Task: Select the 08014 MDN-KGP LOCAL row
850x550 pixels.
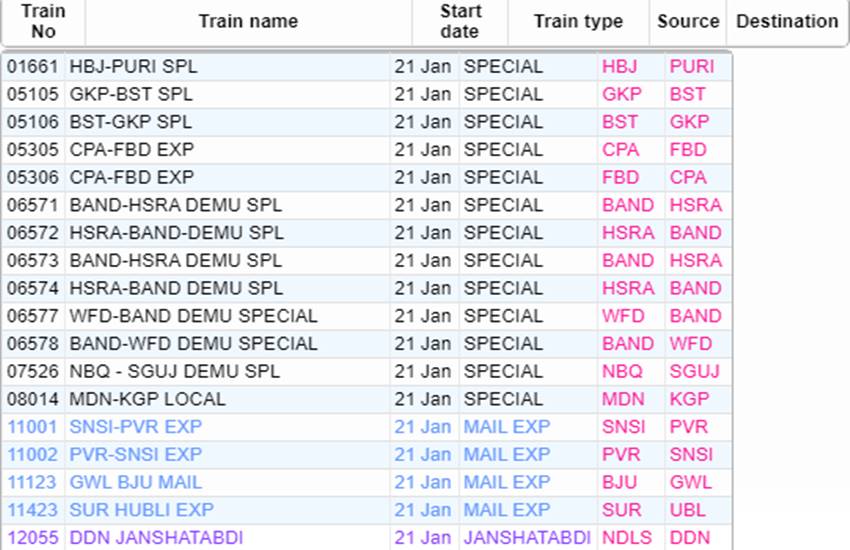Action: click(x=366, y=399)
